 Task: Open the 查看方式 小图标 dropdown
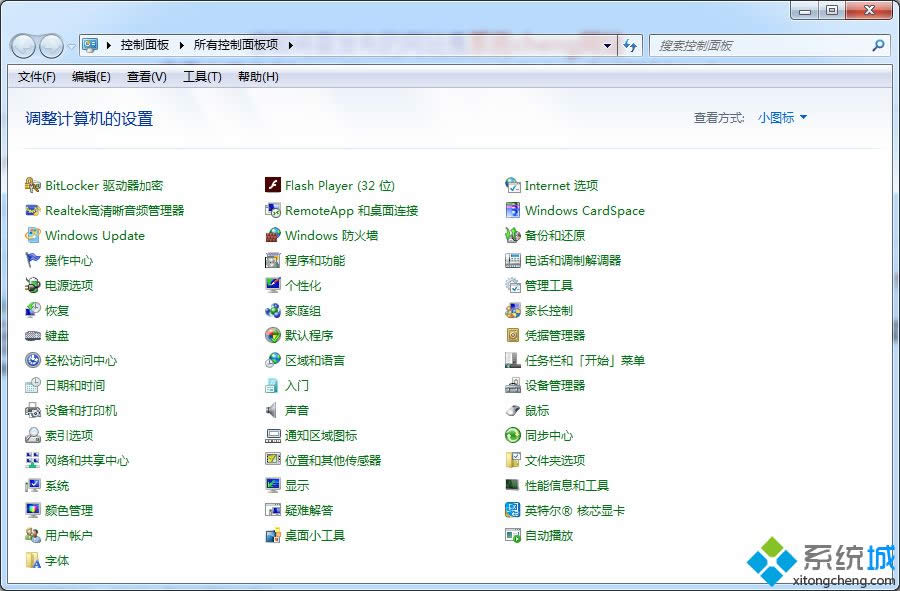782,118
